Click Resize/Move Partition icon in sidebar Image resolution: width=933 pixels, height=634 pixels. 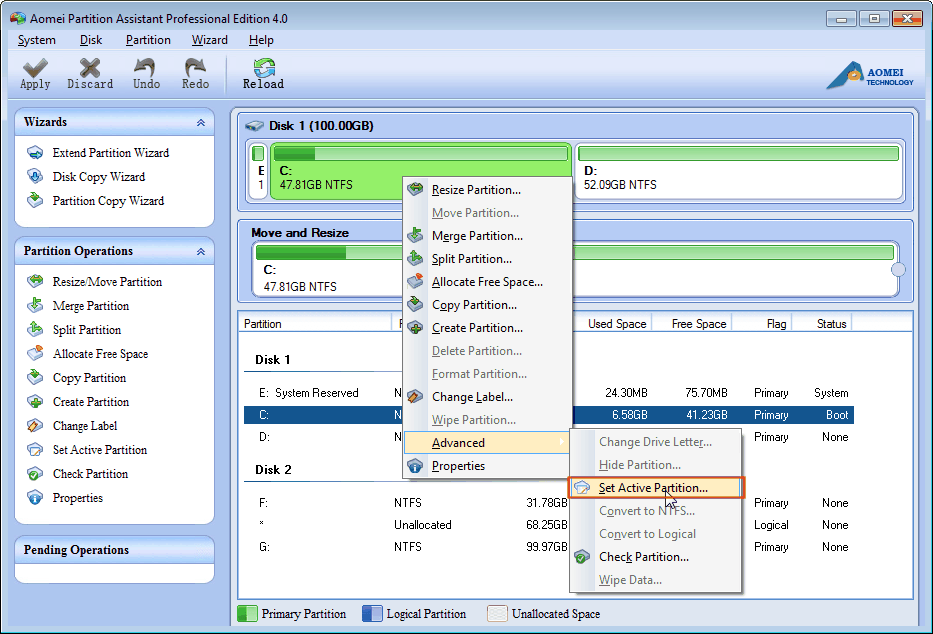(x=35, y=281)
